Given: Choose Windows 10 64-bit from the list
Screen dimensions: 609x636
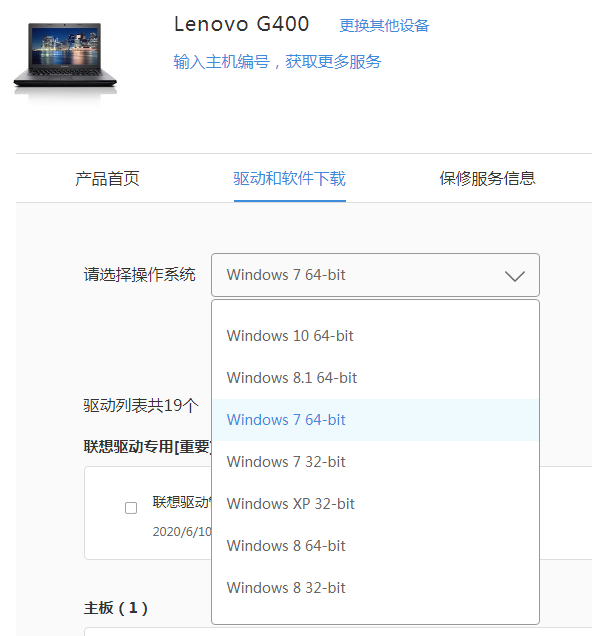Looking at the screenshot, I should tap(290, 336).
